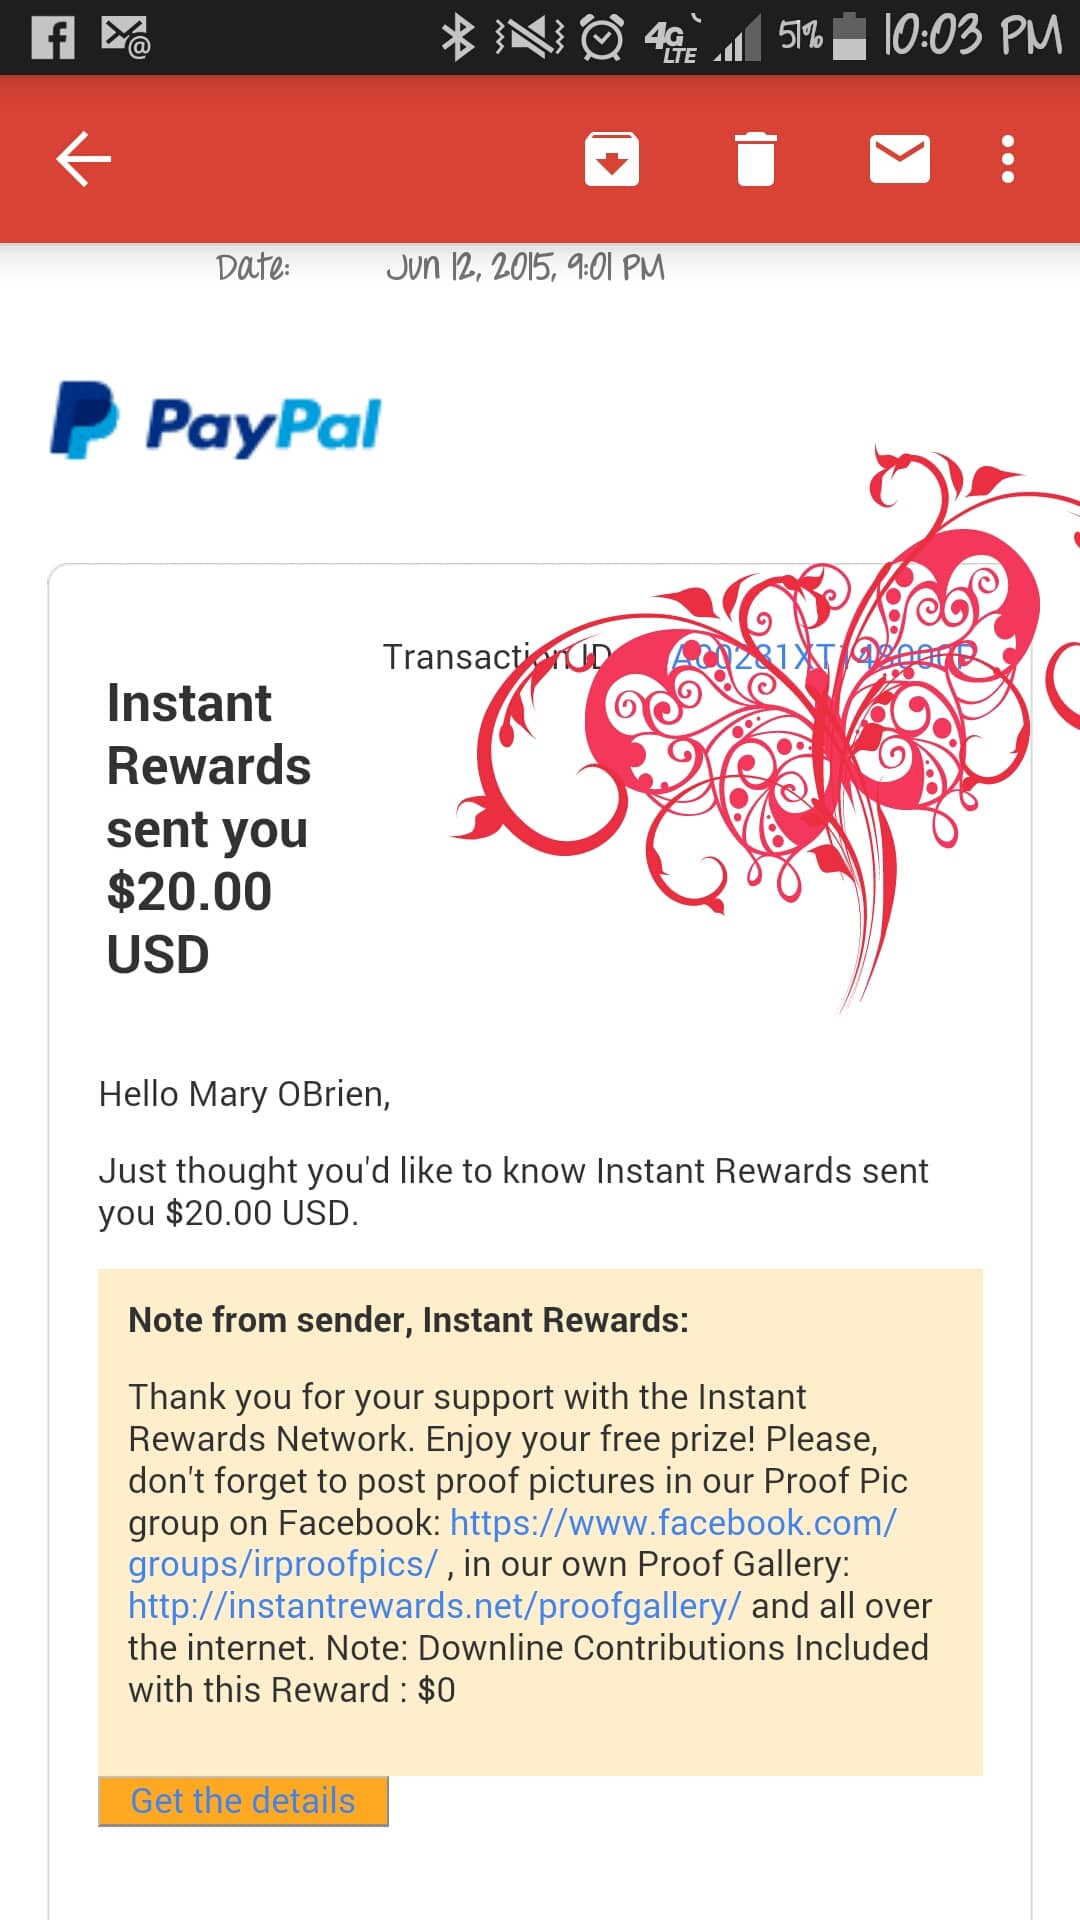The height and width of the screenshot is (1920, 1080).
Task: Tap the email date Jun 12, 2015
Action: [525, 267]
